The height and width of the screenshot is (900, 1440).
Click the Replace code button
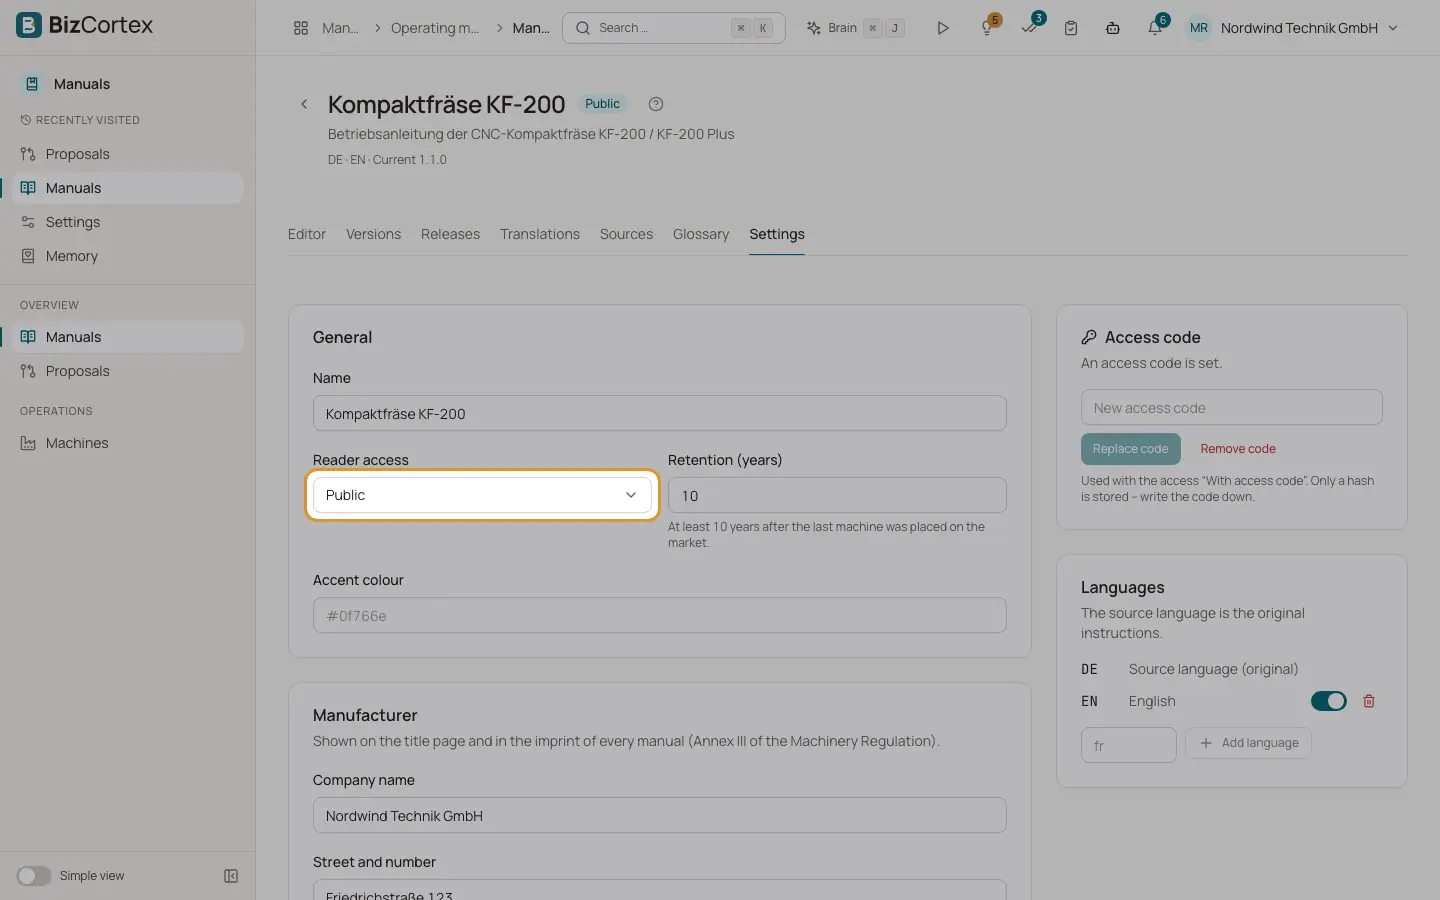pyautogui.click(x=1130, y=449)
